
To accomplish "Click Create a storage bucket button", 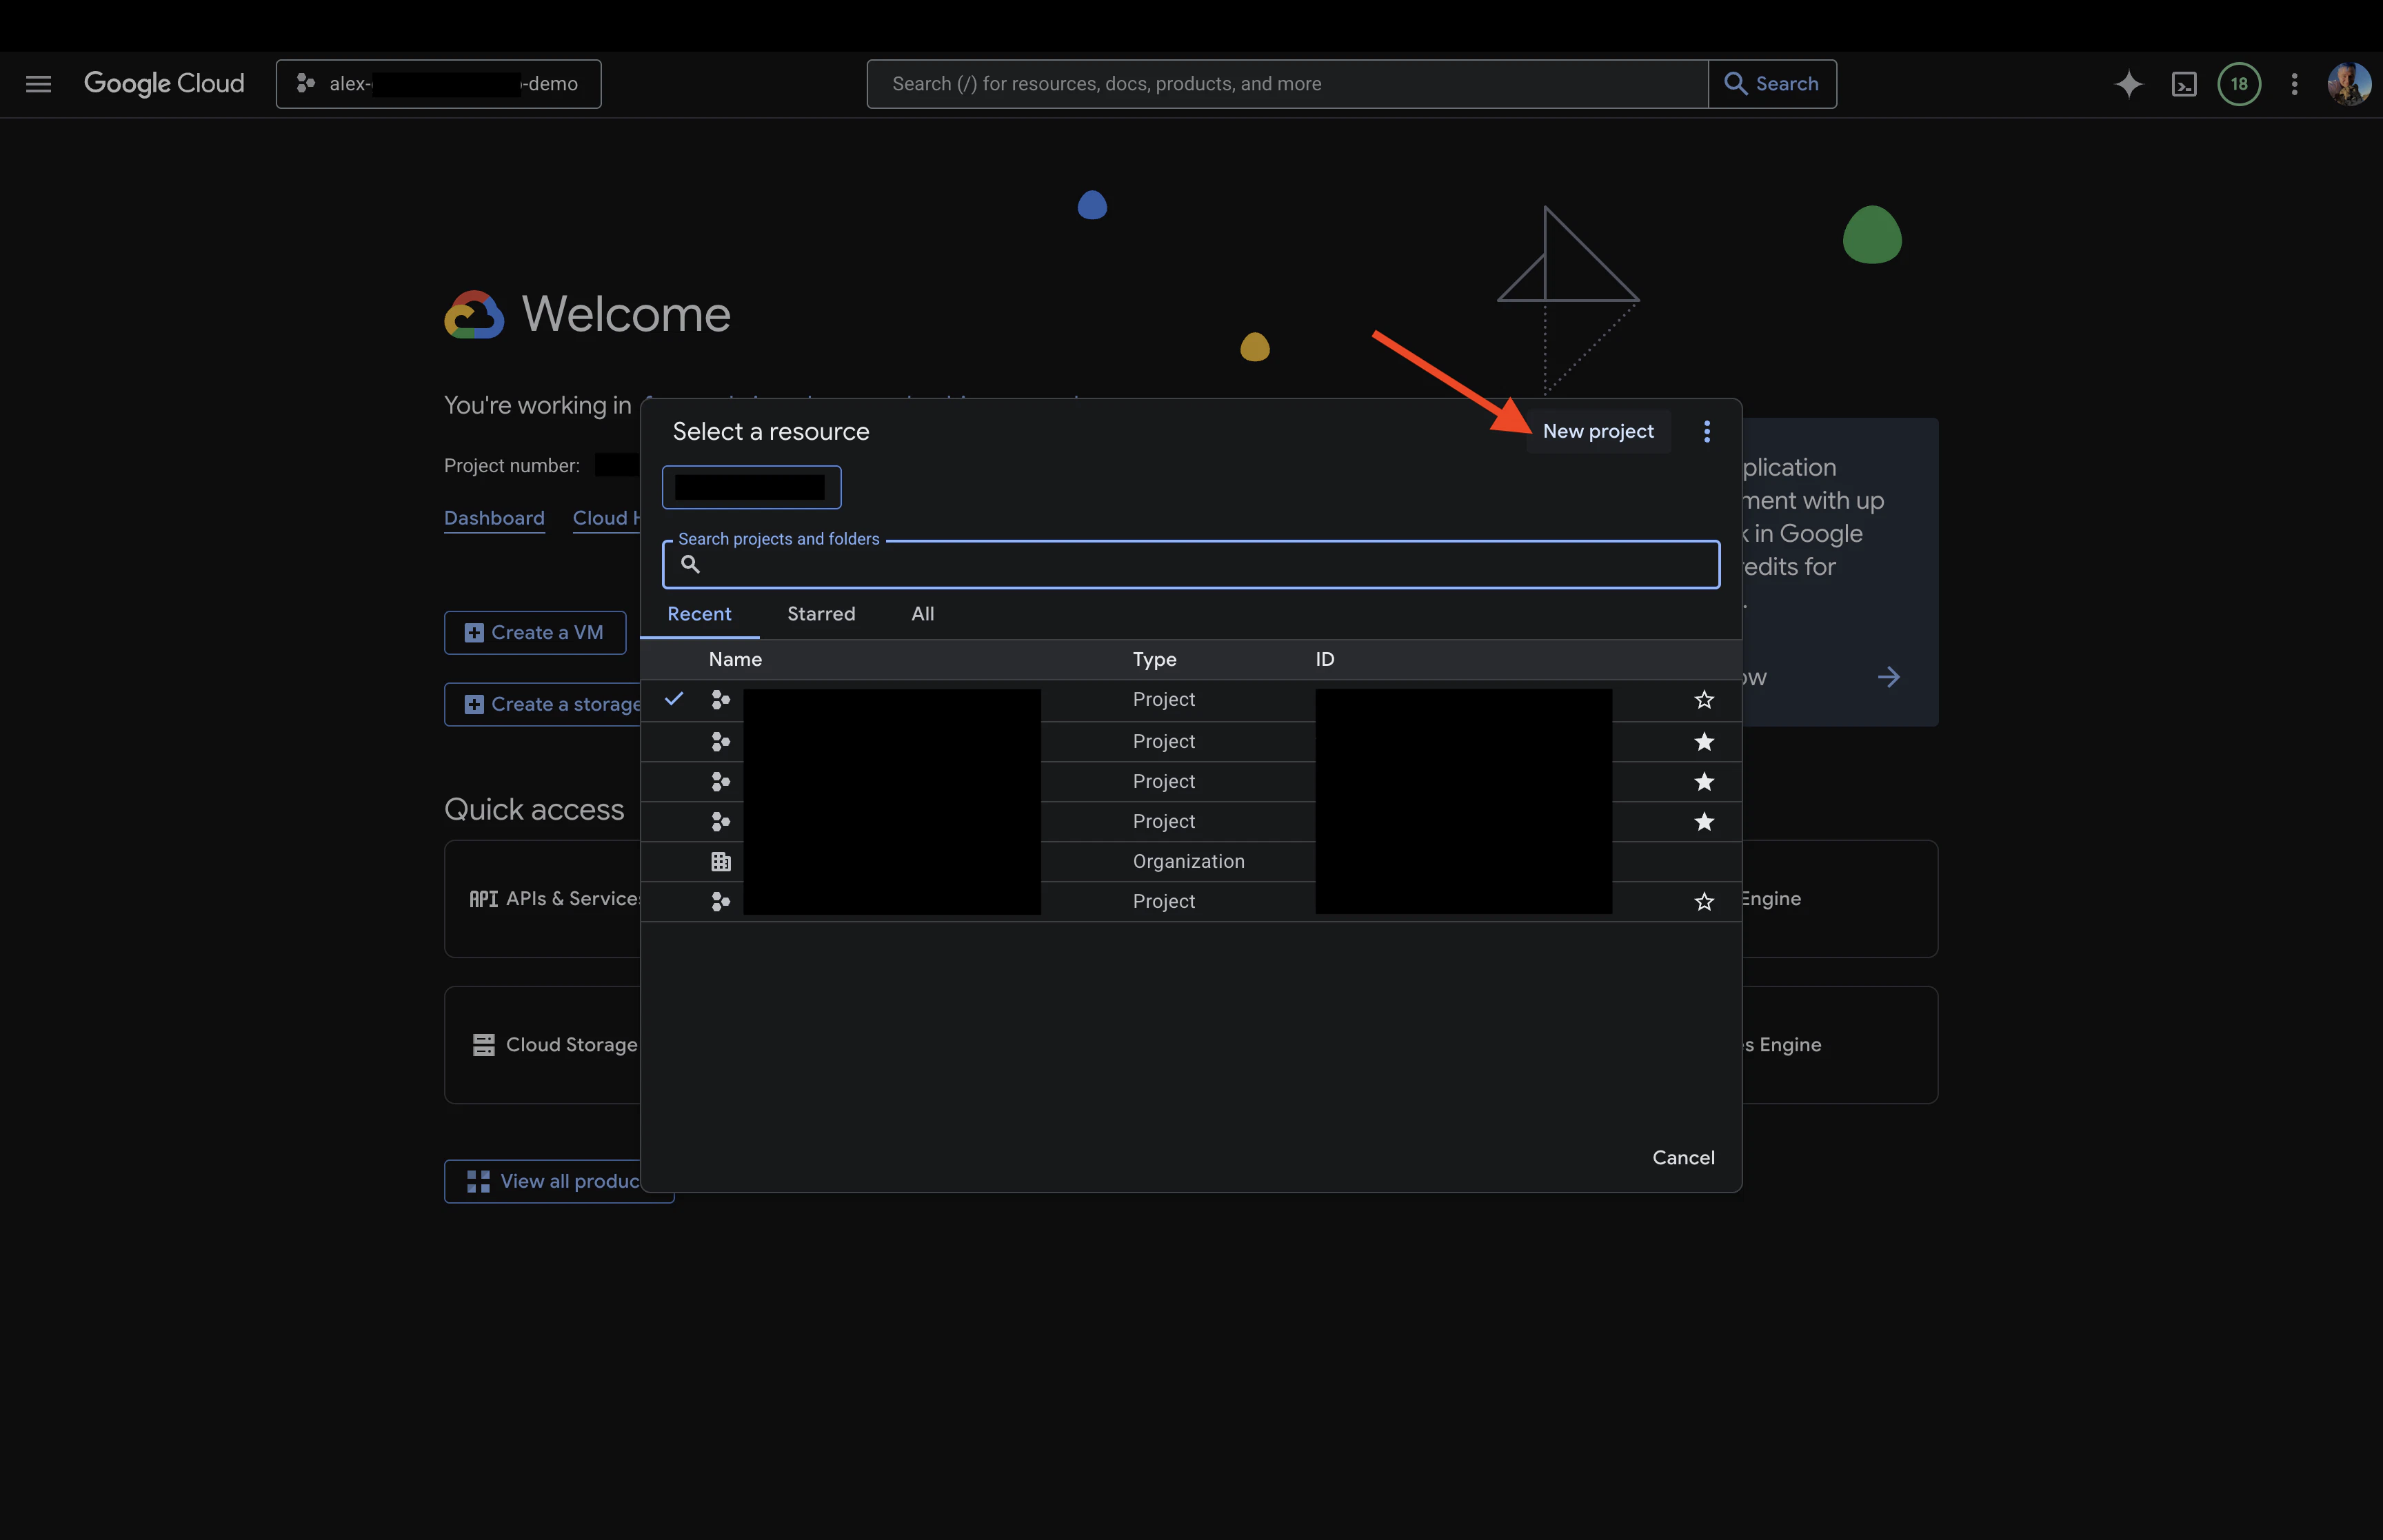I will 543,704.
